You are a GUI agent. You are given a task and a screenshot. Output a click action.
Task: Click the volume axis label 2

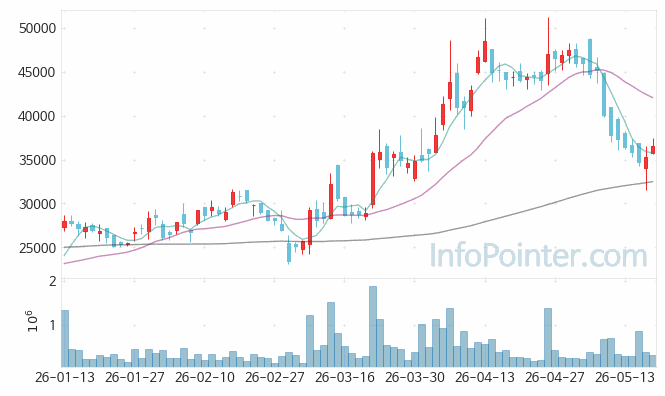pyautogui.click(x=53, y=281)
